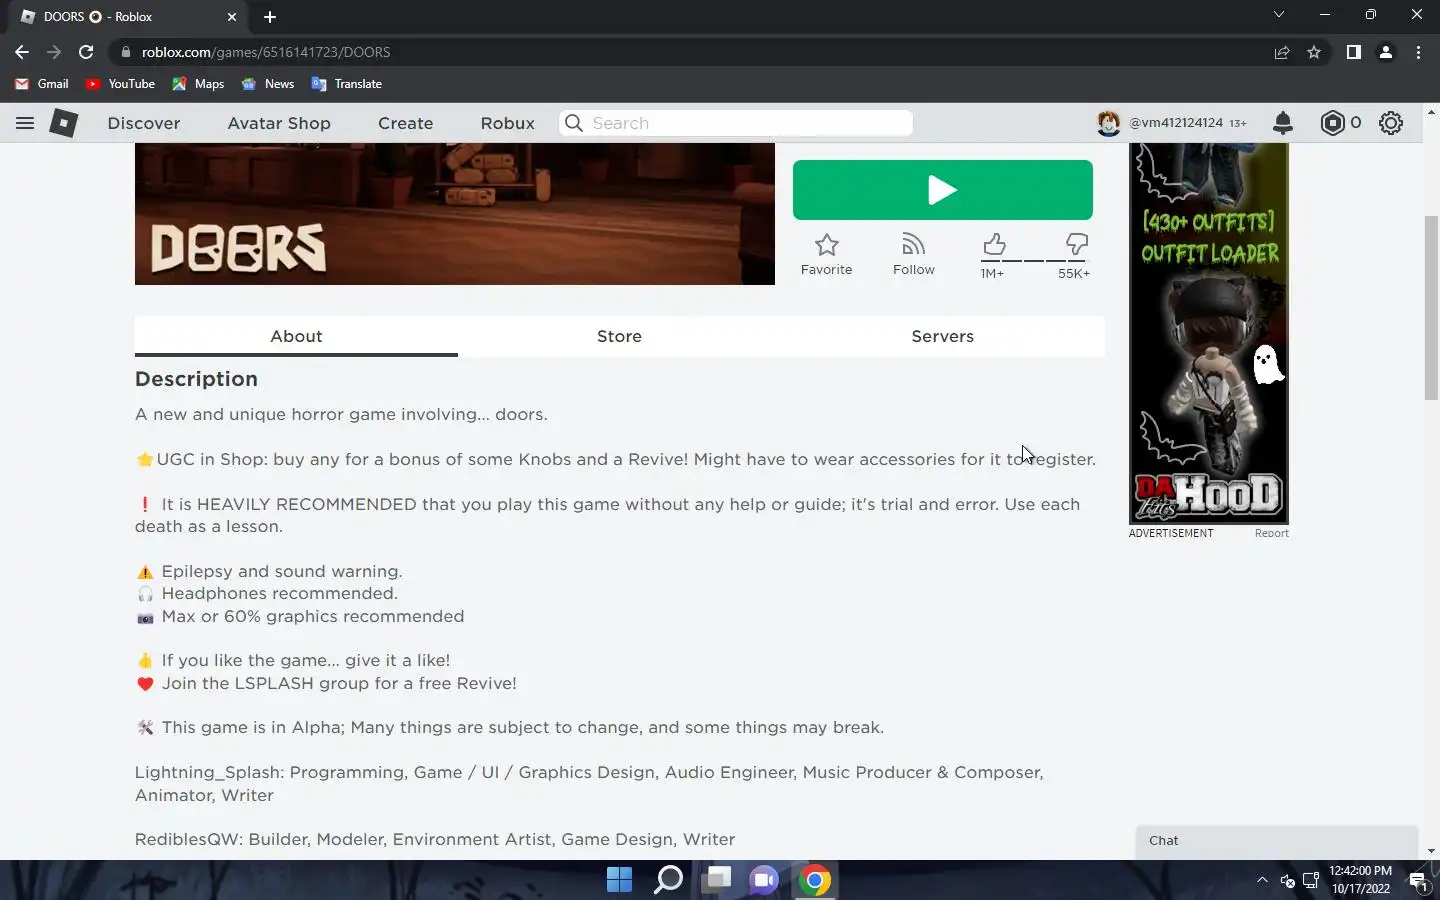Show hidden system tray icons

tap(1262, 880)
